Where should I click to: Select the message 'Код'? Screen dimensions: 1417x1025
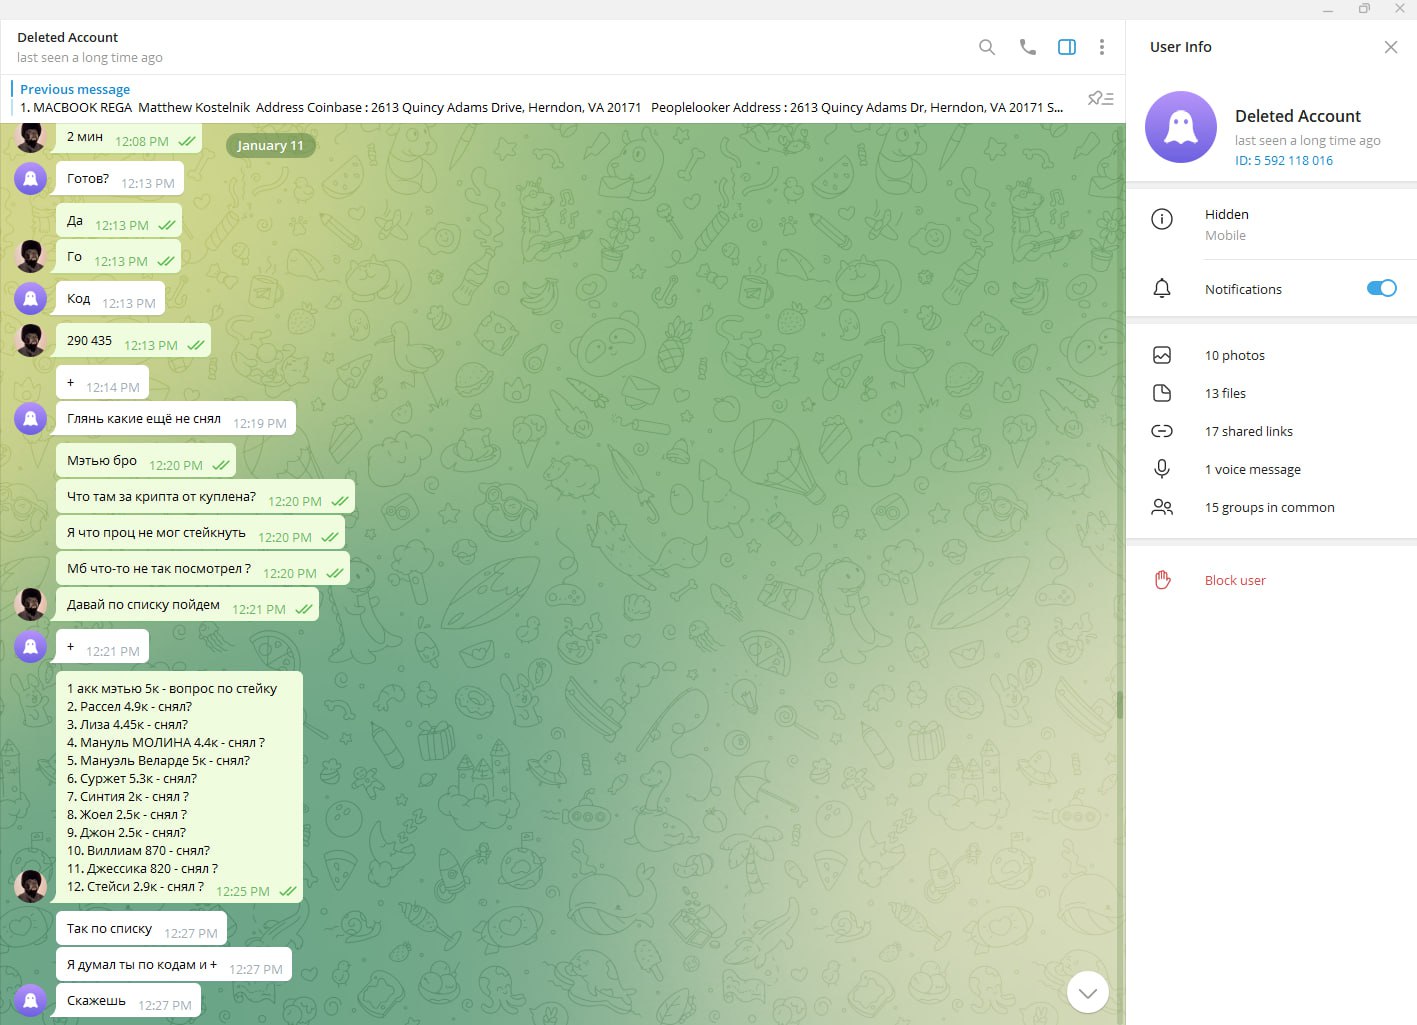tap(110, 300)
